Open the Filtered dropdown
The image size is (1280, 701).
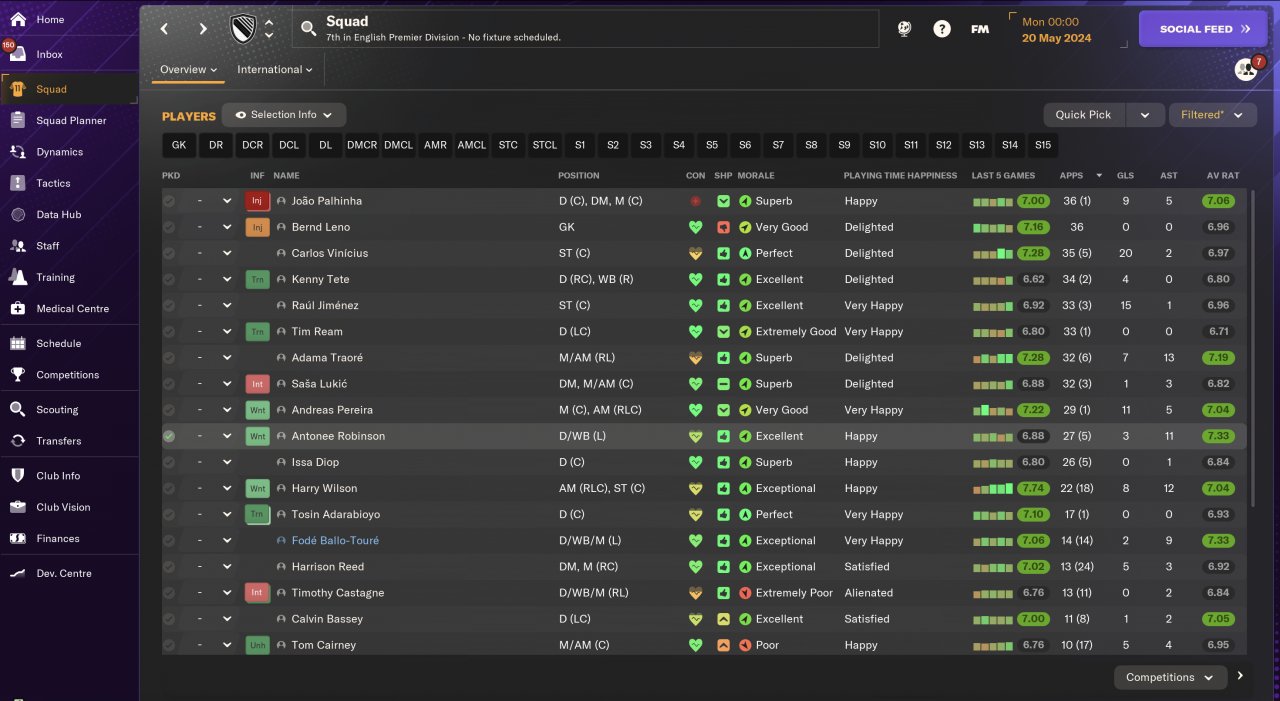pos(1212,115)
